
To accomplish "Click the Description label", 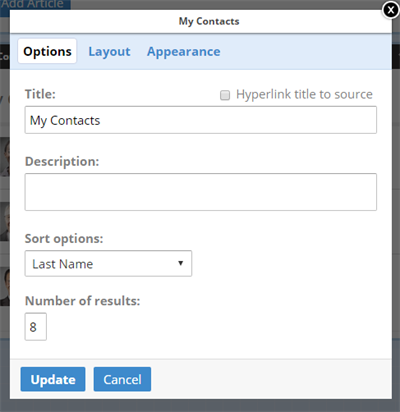I will [62, 162].
